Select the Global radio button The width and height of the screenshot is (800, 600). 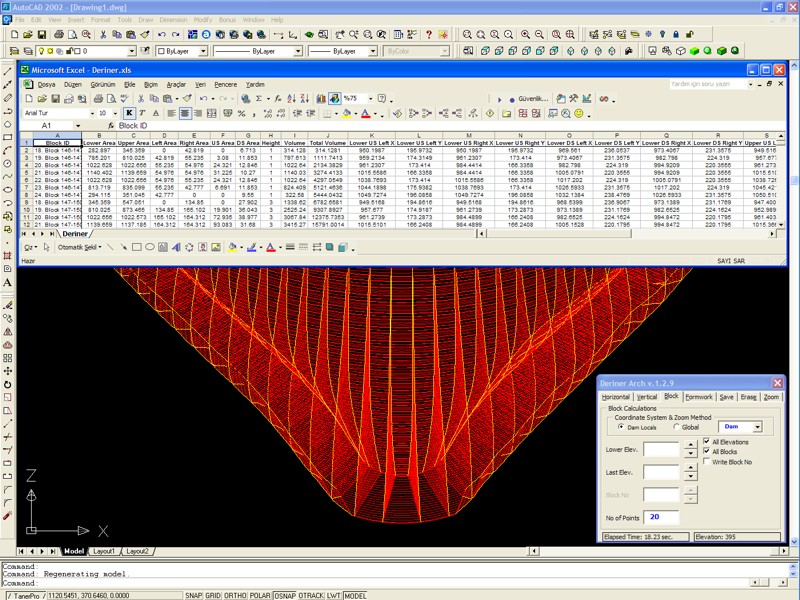678,427
